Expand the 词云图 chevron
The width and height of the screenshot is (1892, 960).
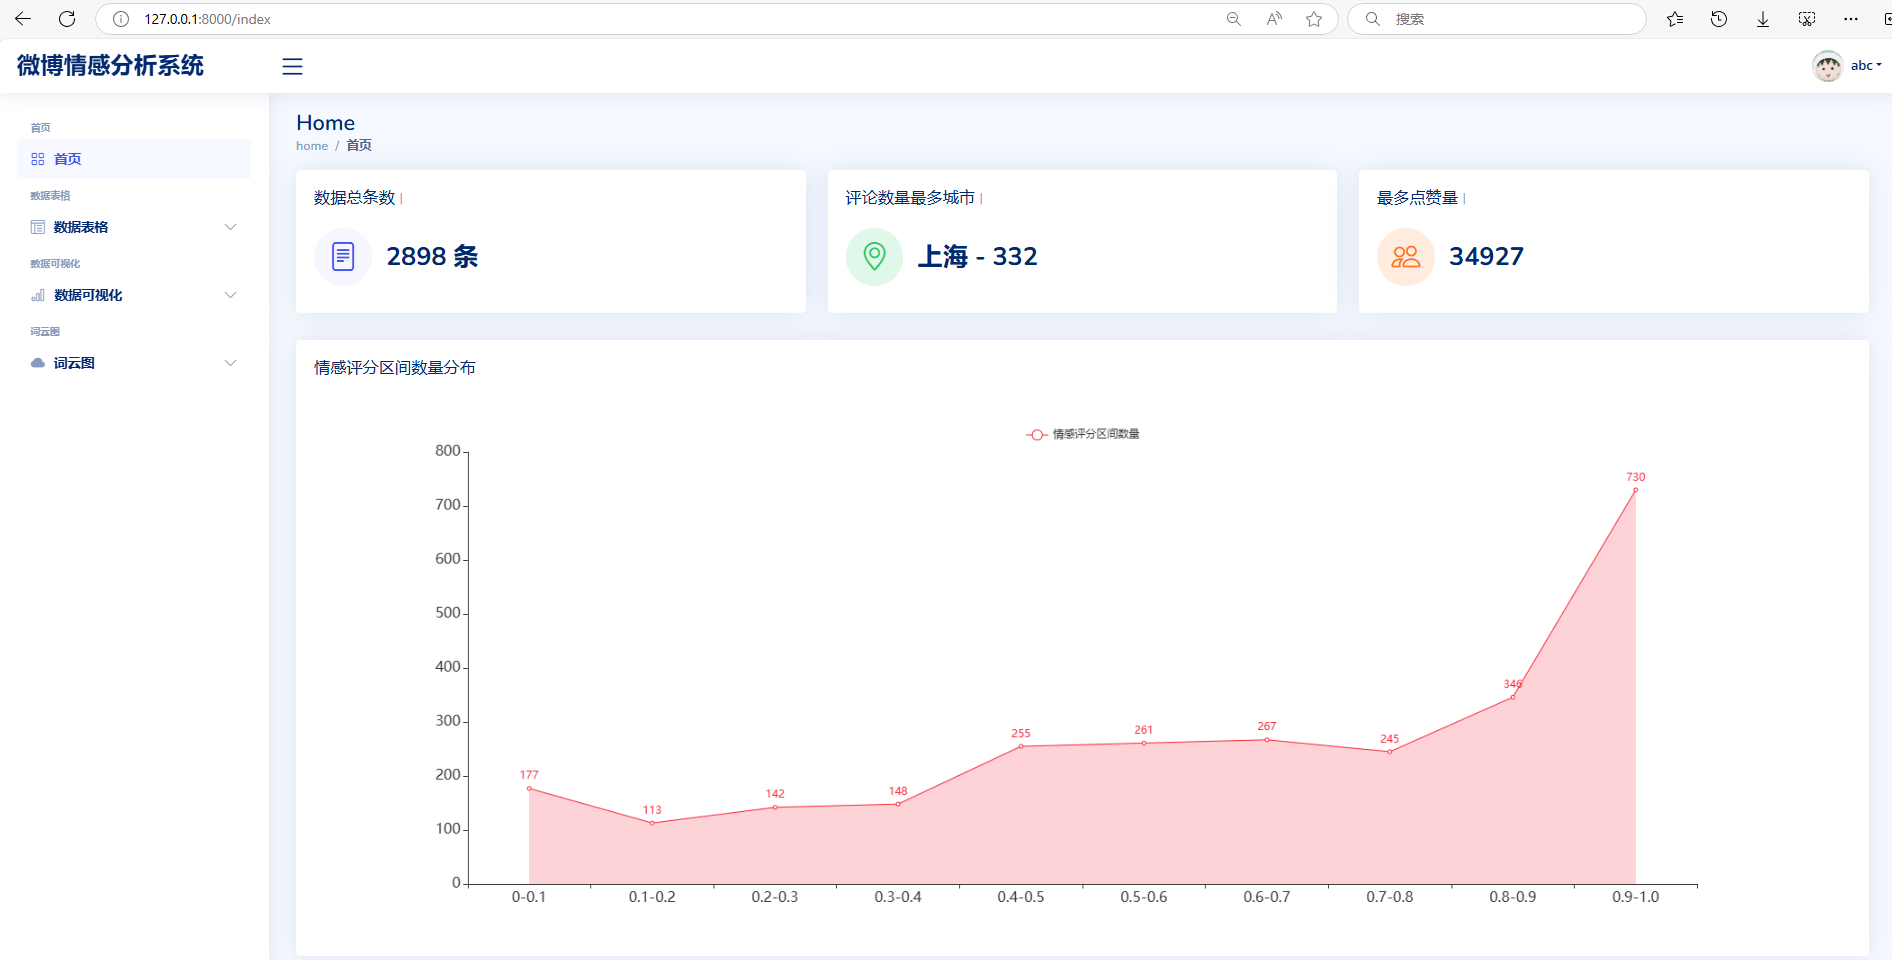(231, 363)
